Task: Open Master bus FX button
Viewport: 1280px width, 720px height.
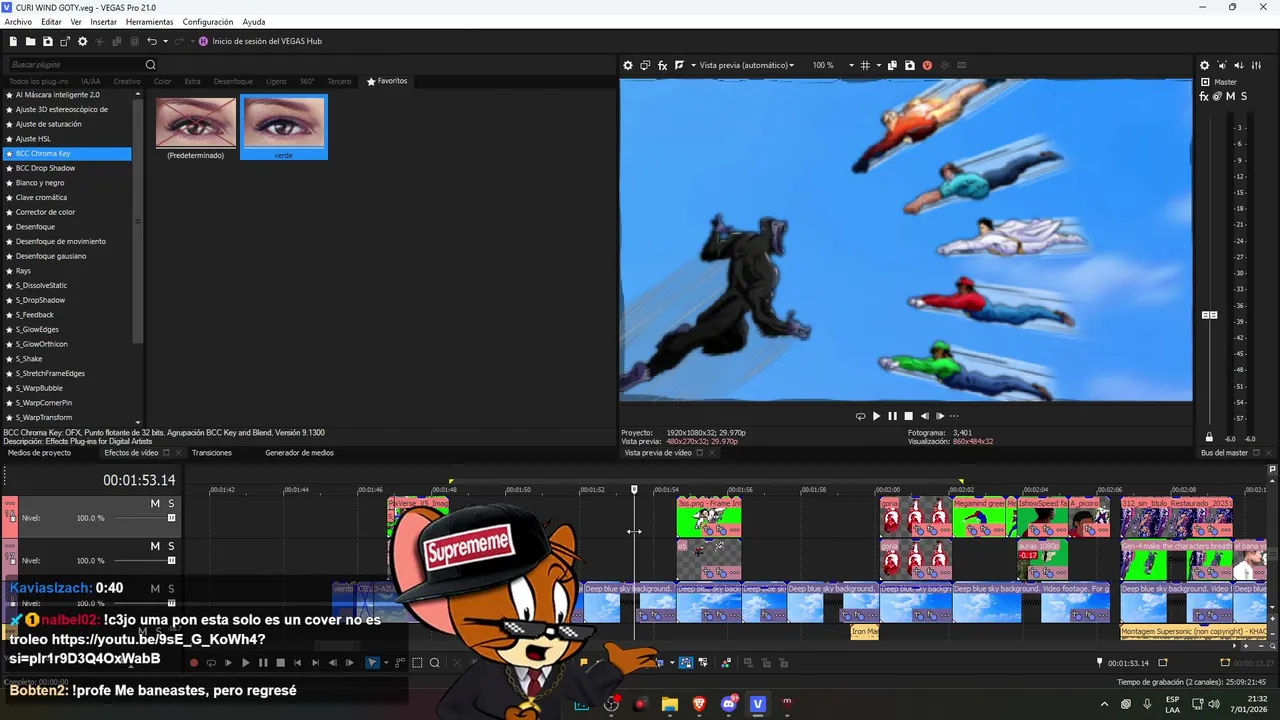Action: pos(1205,96)
